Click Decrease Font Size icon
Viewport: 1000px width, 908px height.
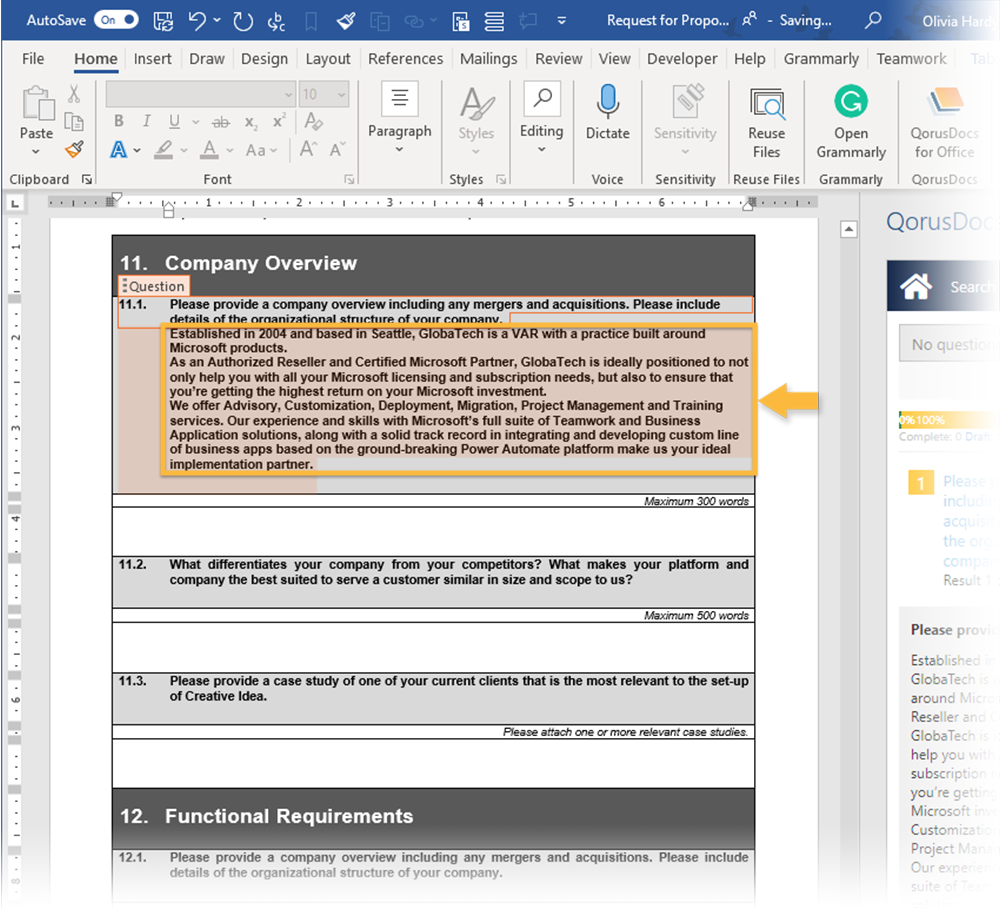point(337,150)
